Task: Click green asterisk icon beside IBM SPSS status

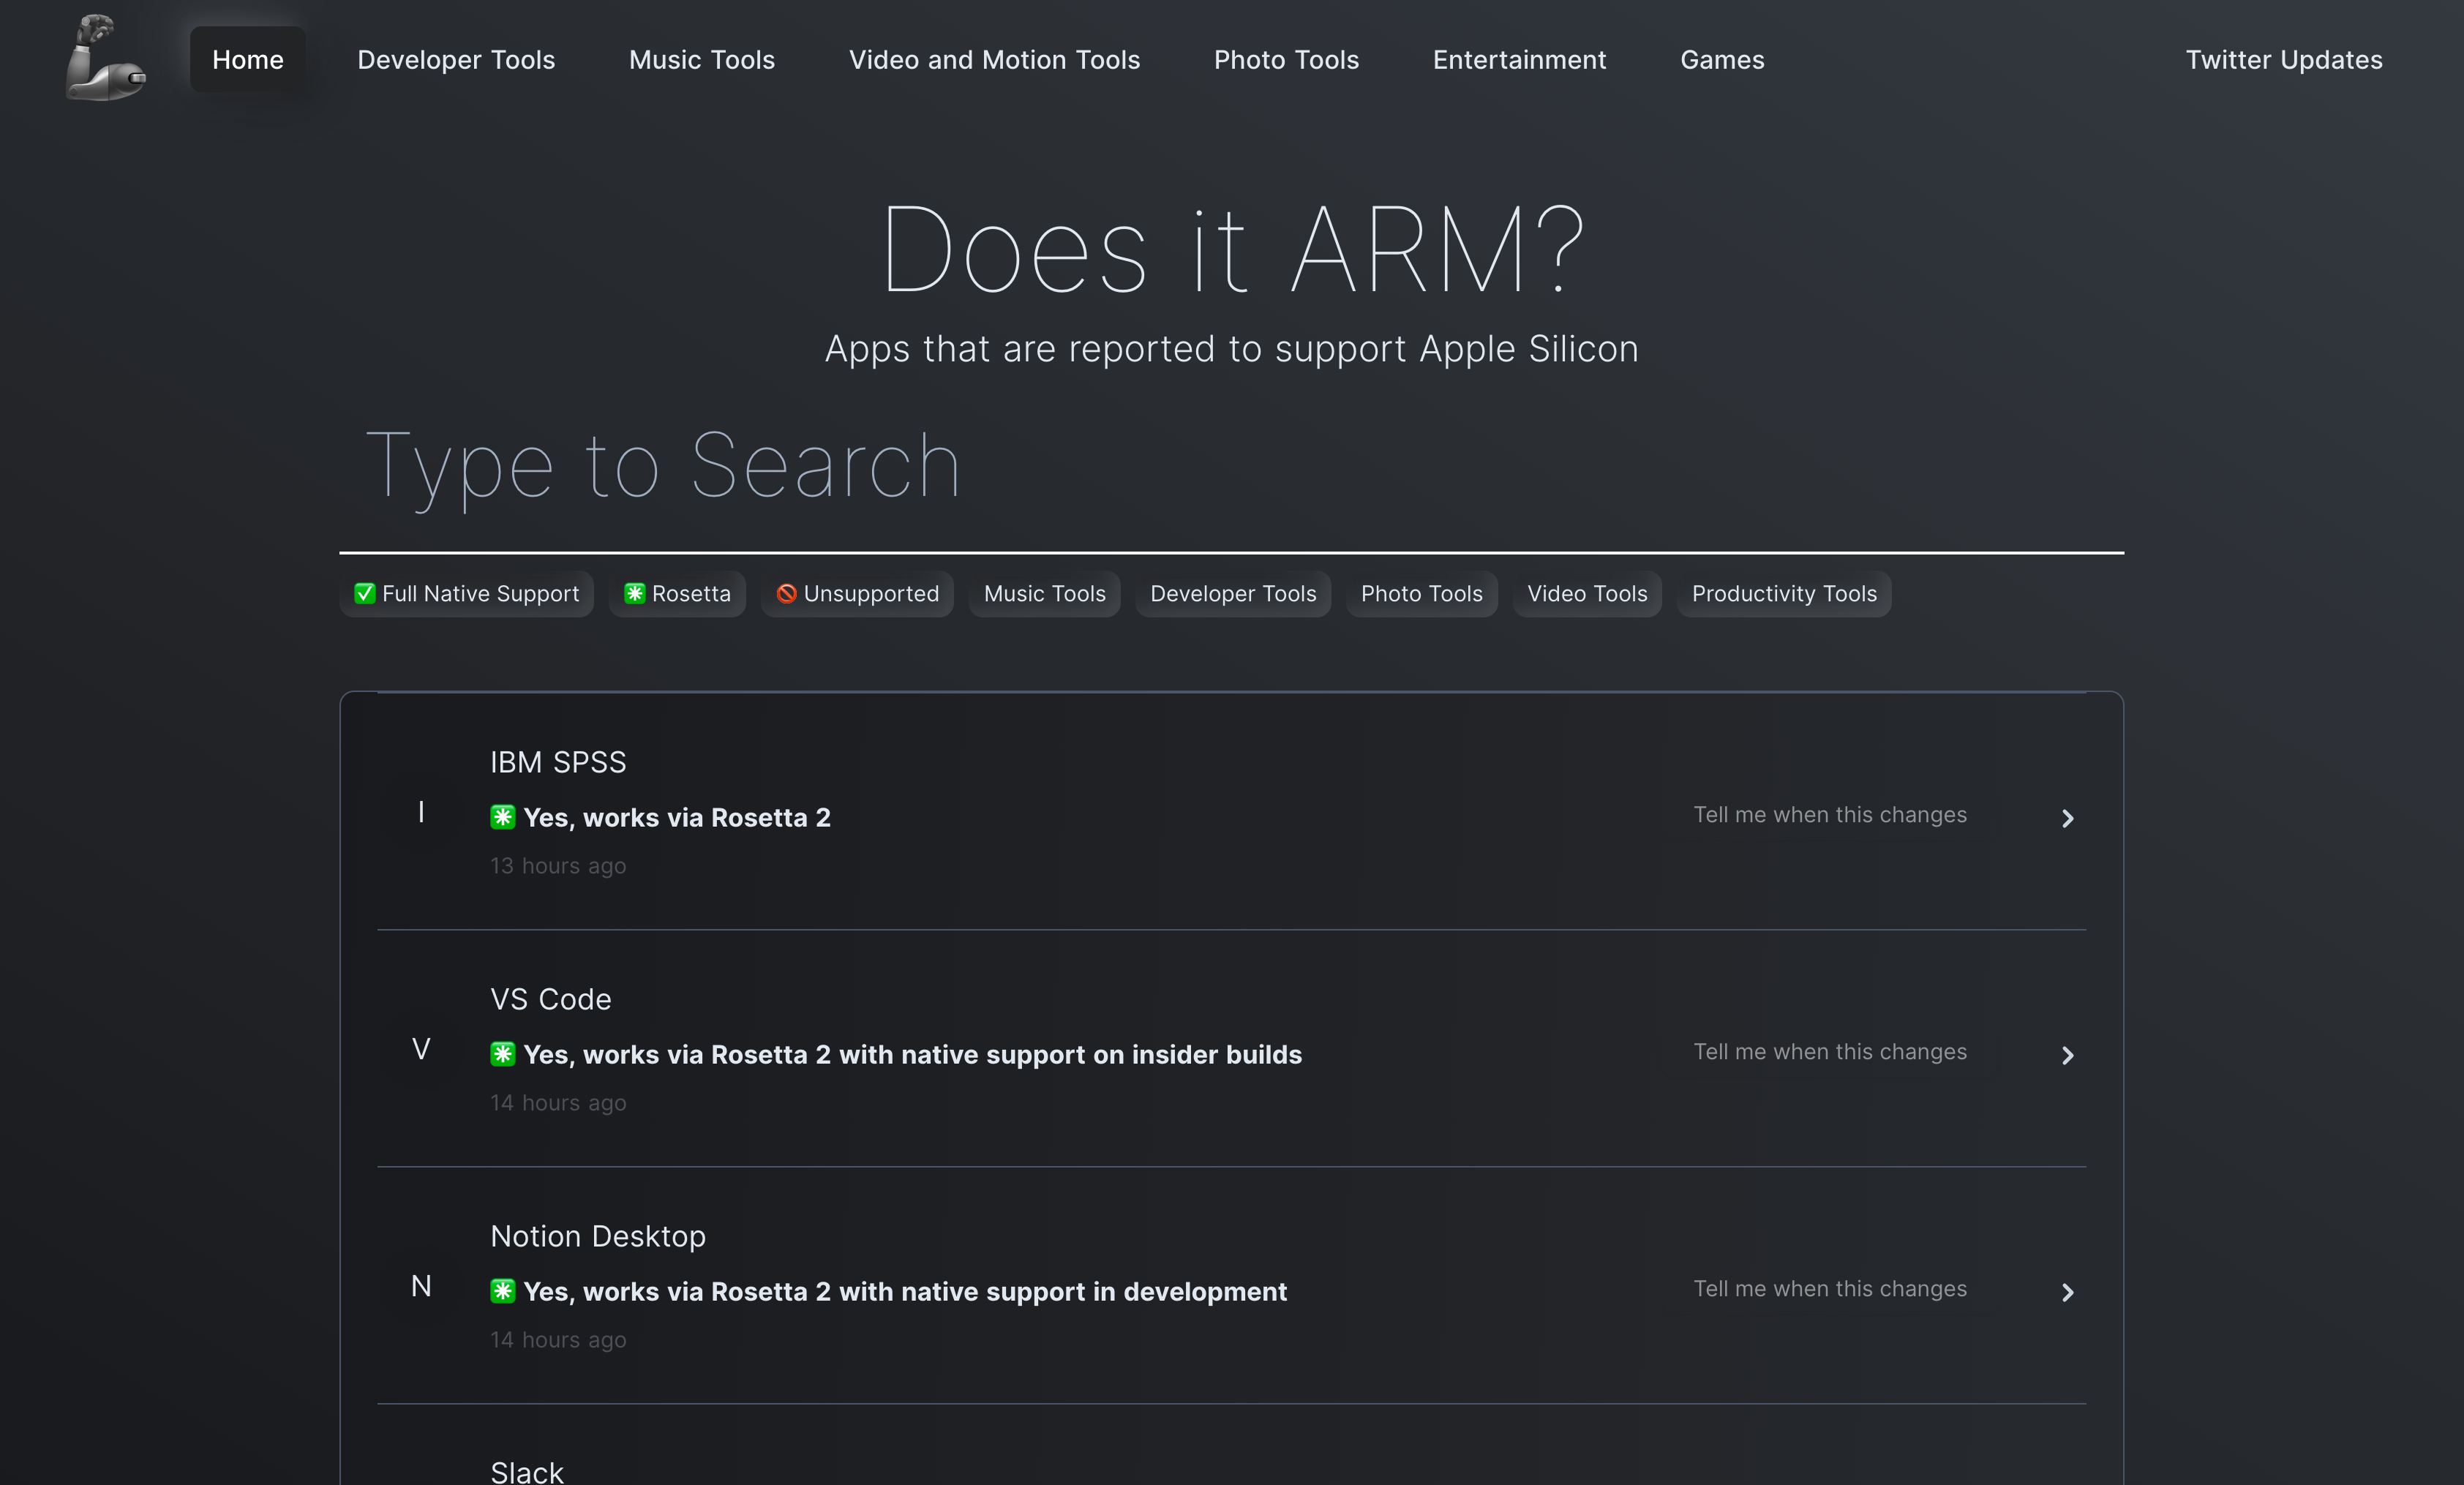Action: (x=502, y=817)
